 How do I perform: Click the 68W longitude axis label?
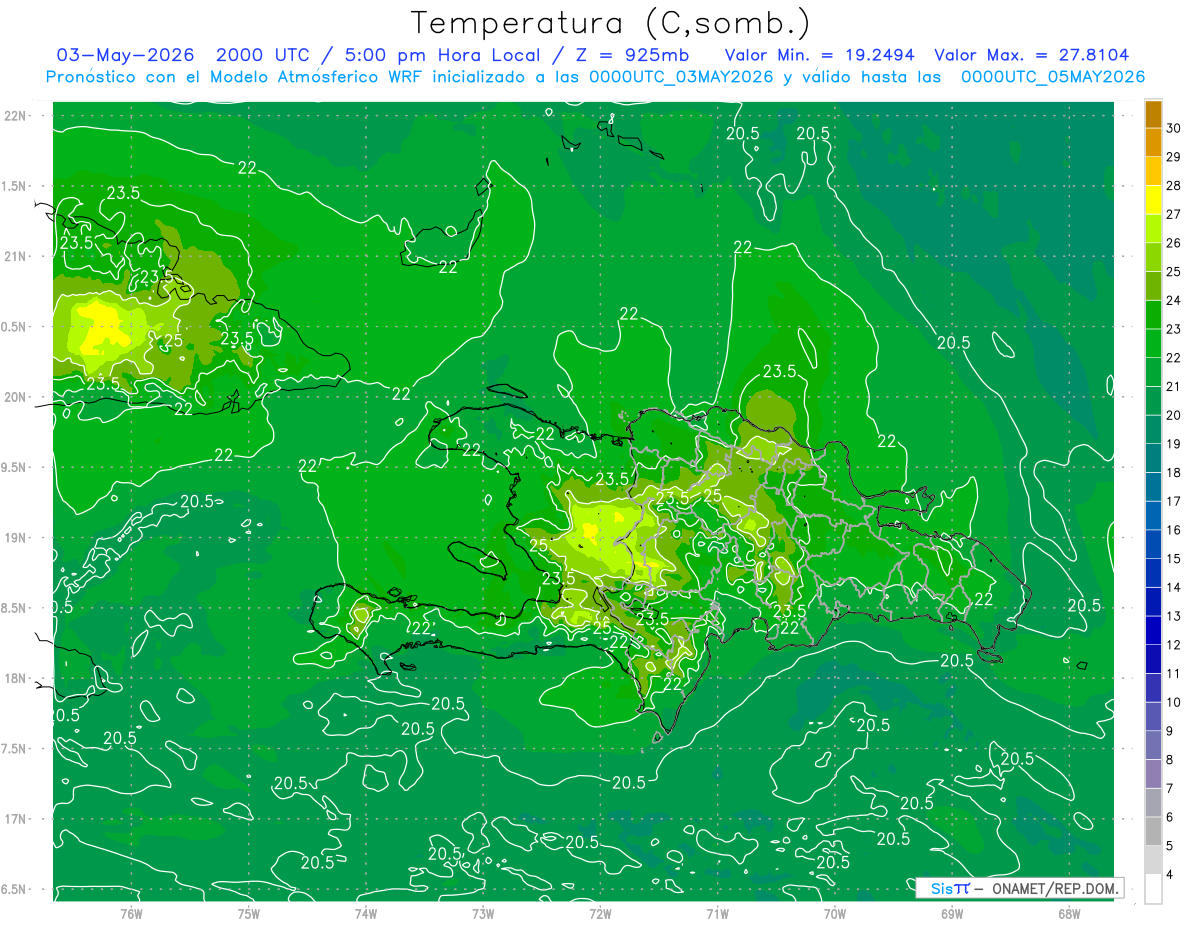(1068, 912)
